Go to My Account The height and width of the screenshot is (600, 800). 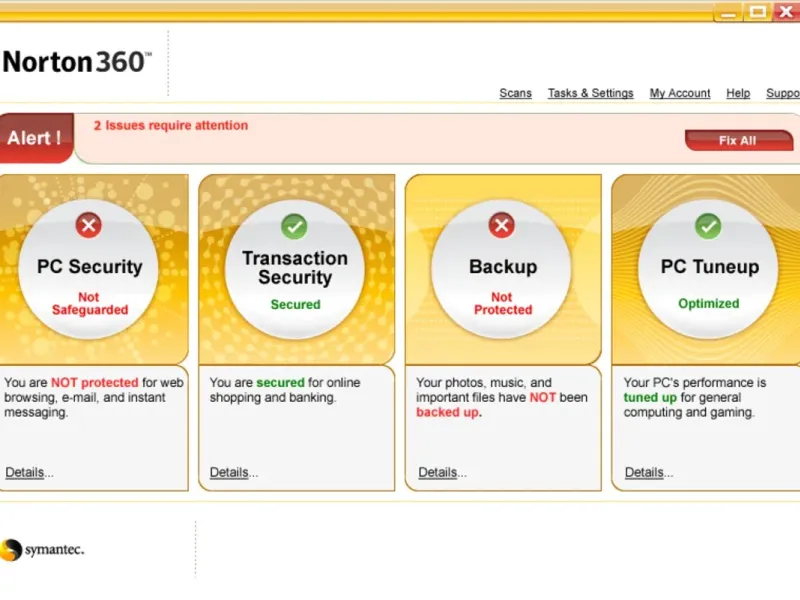pos(680,93)
